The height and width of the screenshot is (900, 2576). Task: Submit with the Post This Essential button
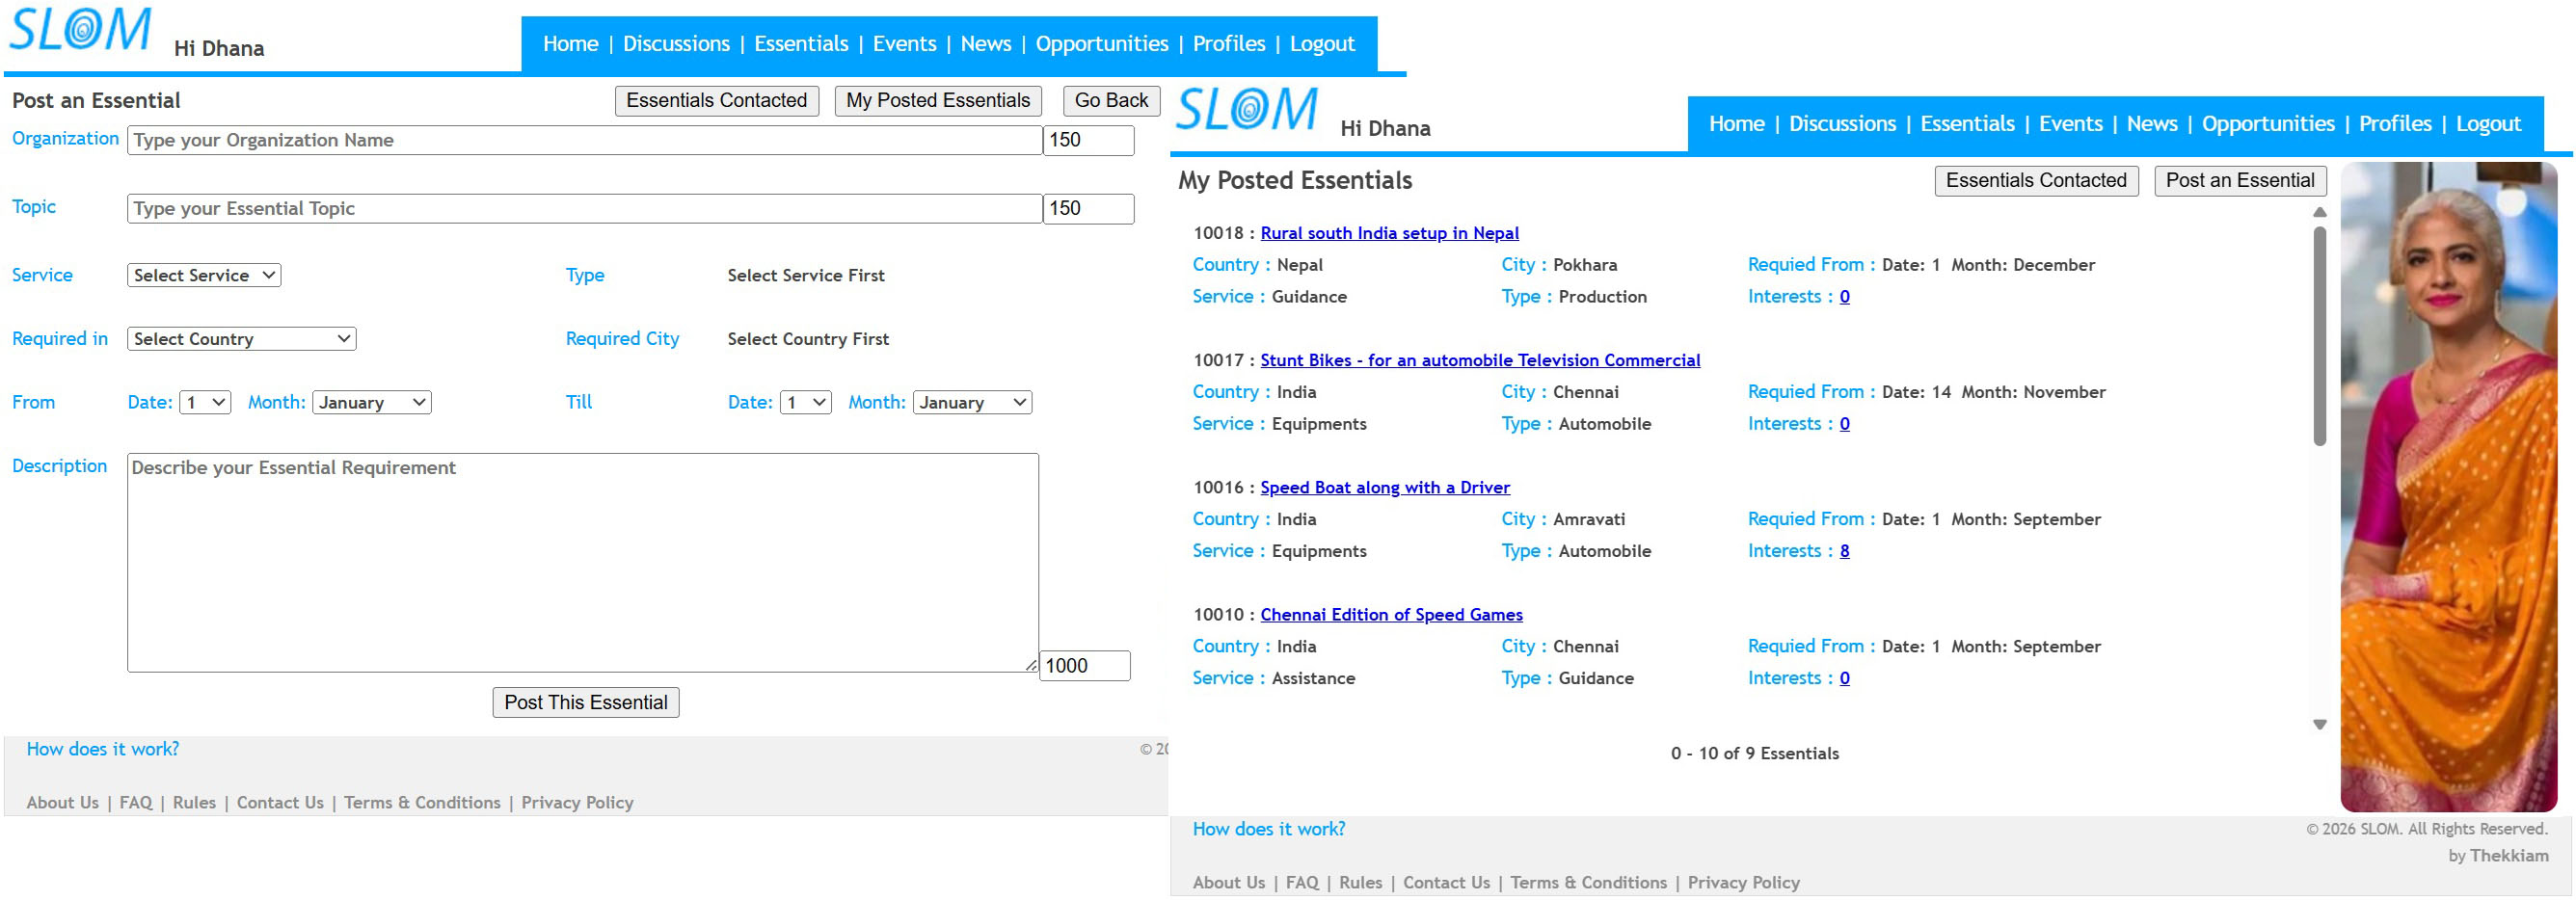tap(586, 702)
